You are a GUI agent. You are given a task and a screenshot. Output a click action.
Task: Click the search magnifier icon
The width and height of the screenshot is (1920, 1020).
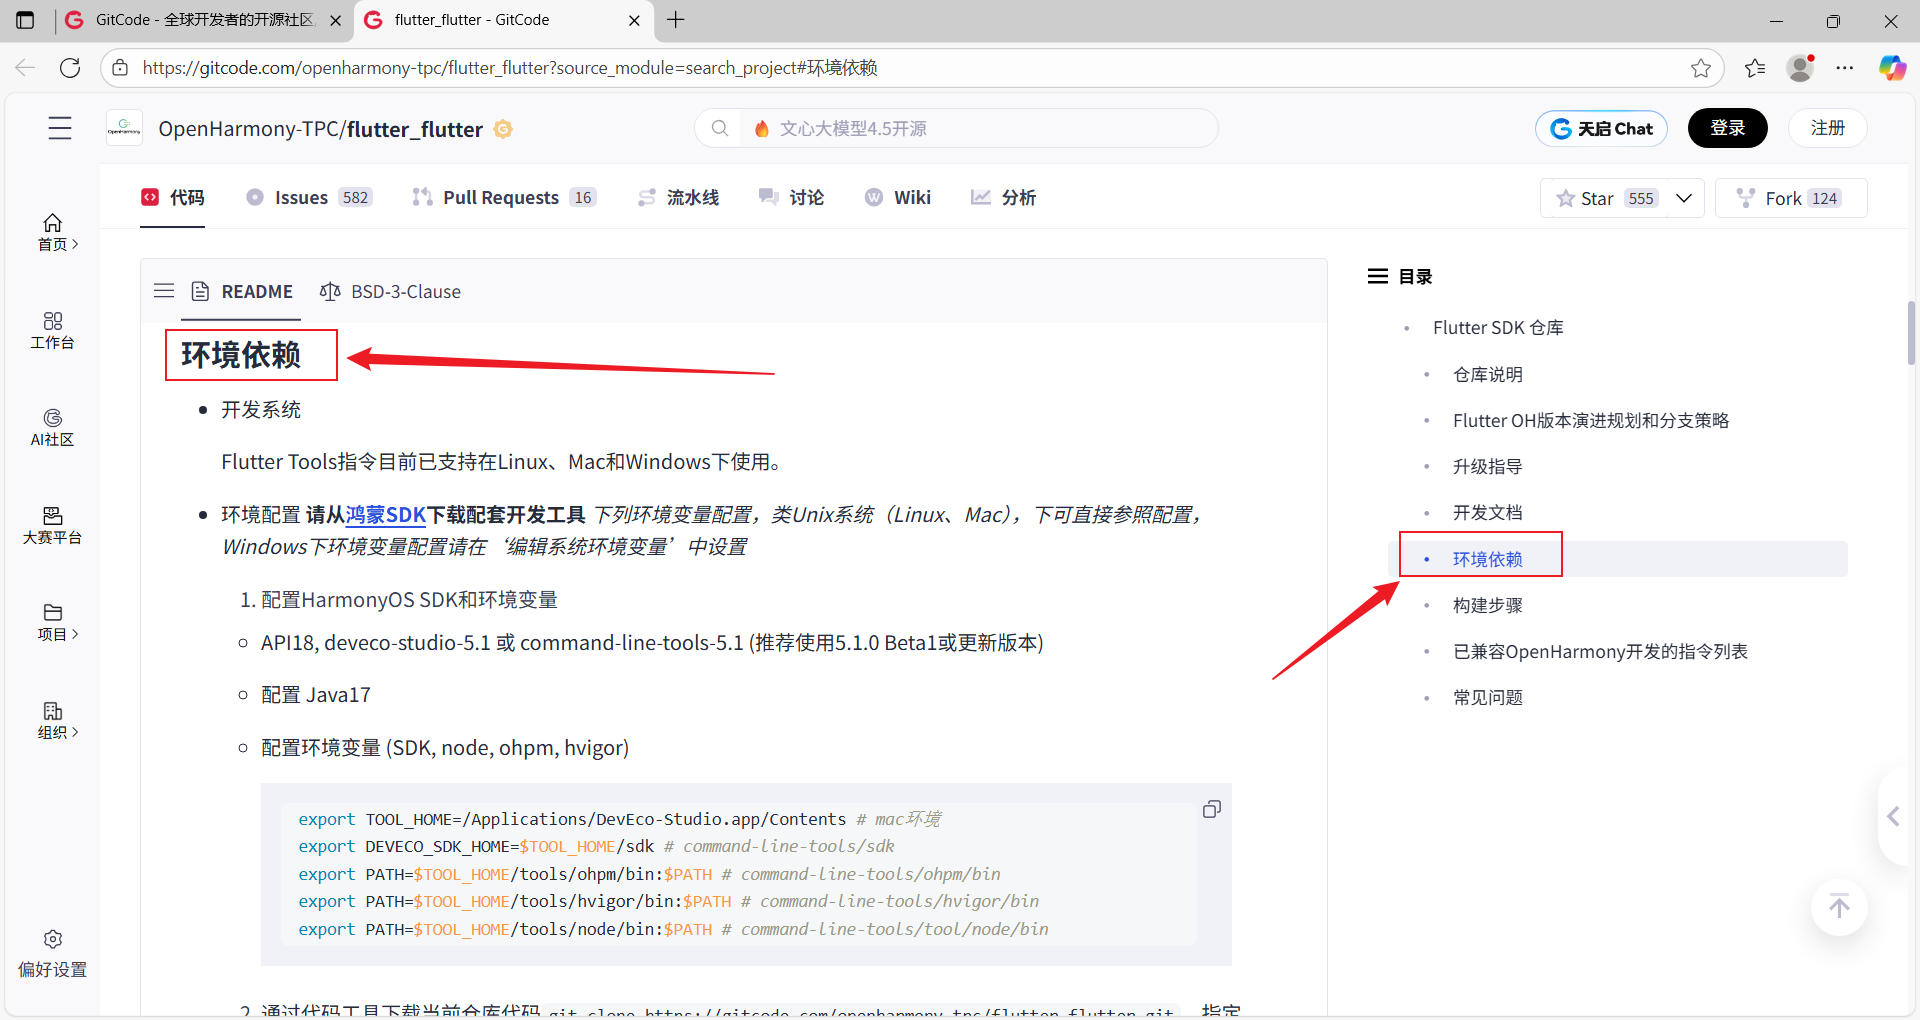click(x=719, y=128)
